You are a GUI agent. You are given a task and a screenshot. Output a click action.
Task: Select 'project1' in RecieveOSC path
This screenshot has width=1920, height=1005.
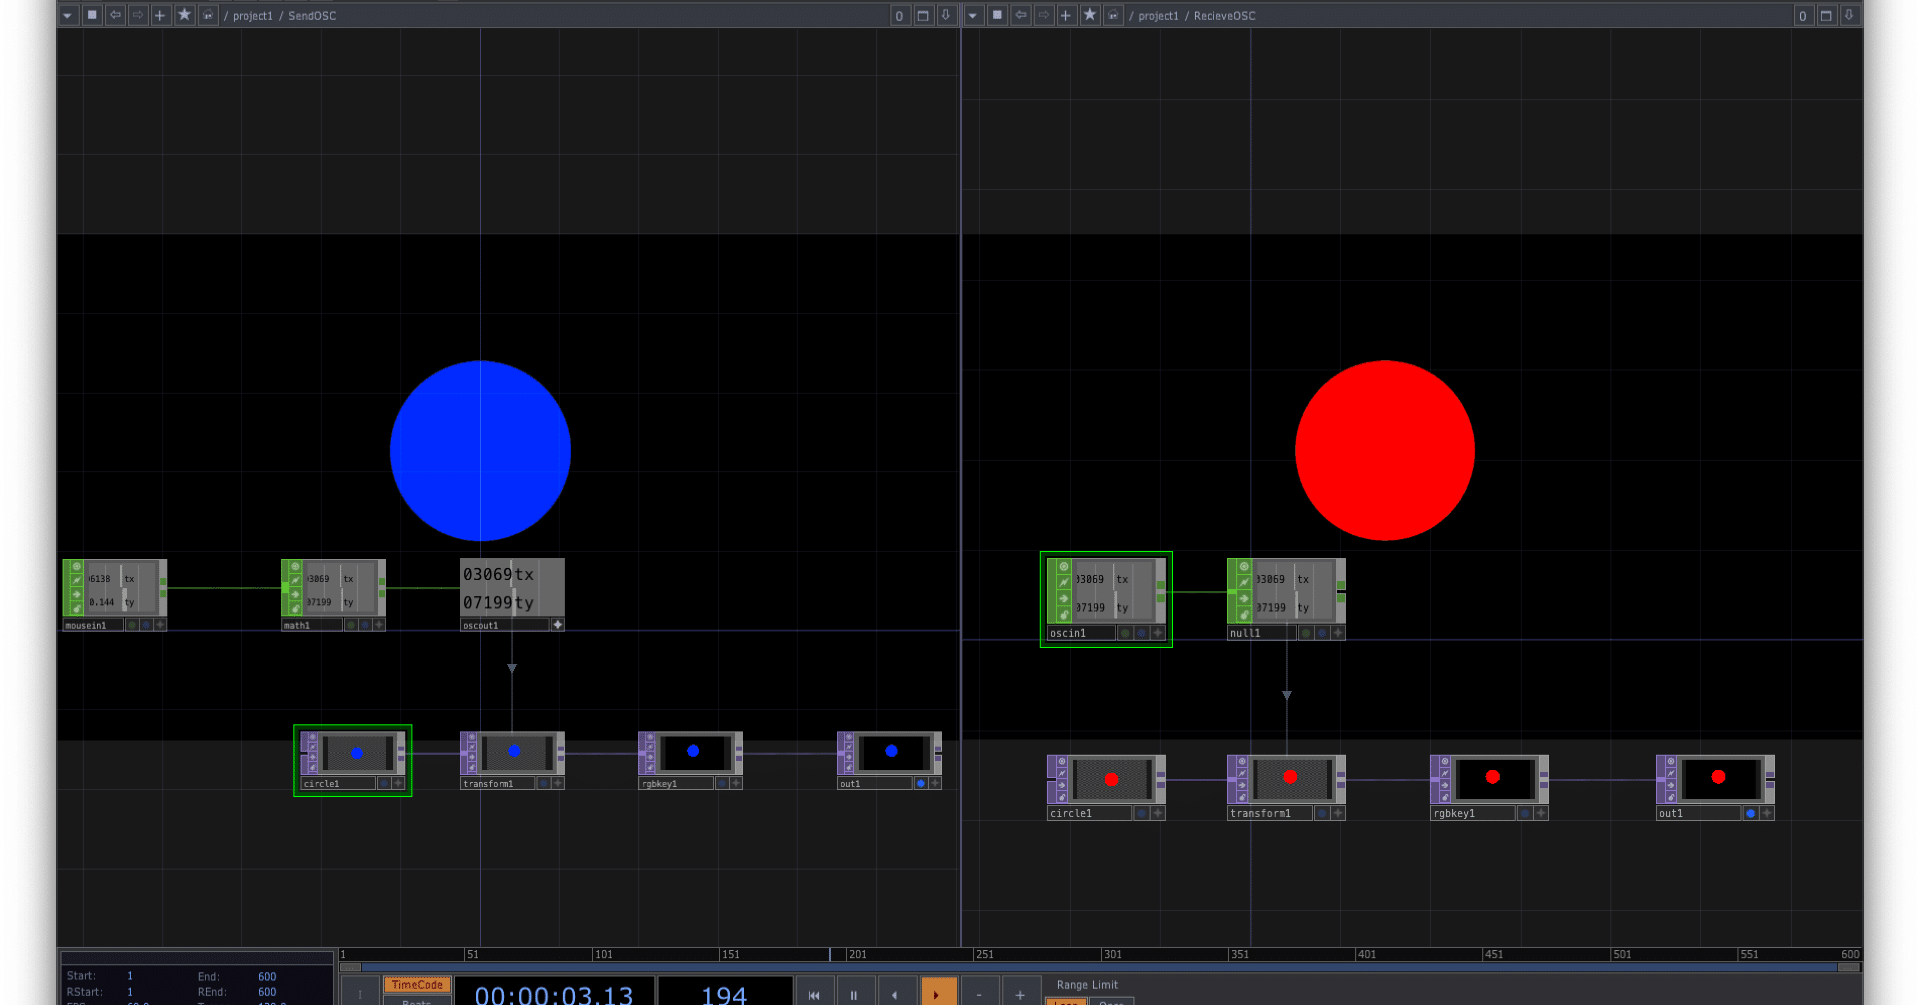tap(1158, 16)
